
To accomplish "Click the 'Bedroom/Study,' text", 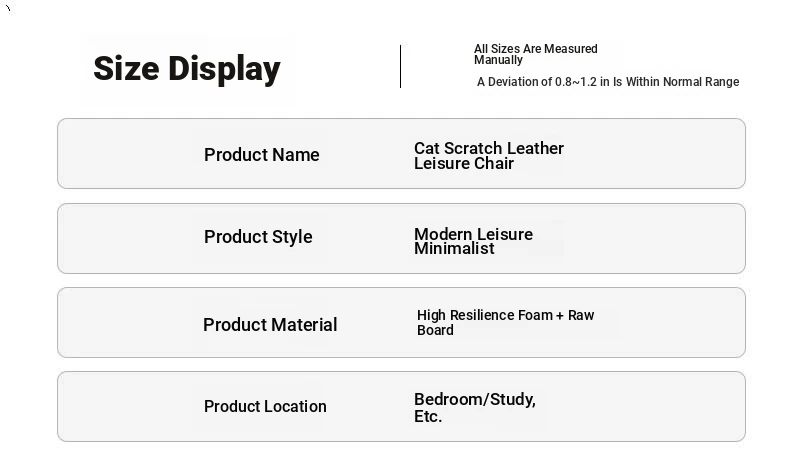I will coord(474,399).
